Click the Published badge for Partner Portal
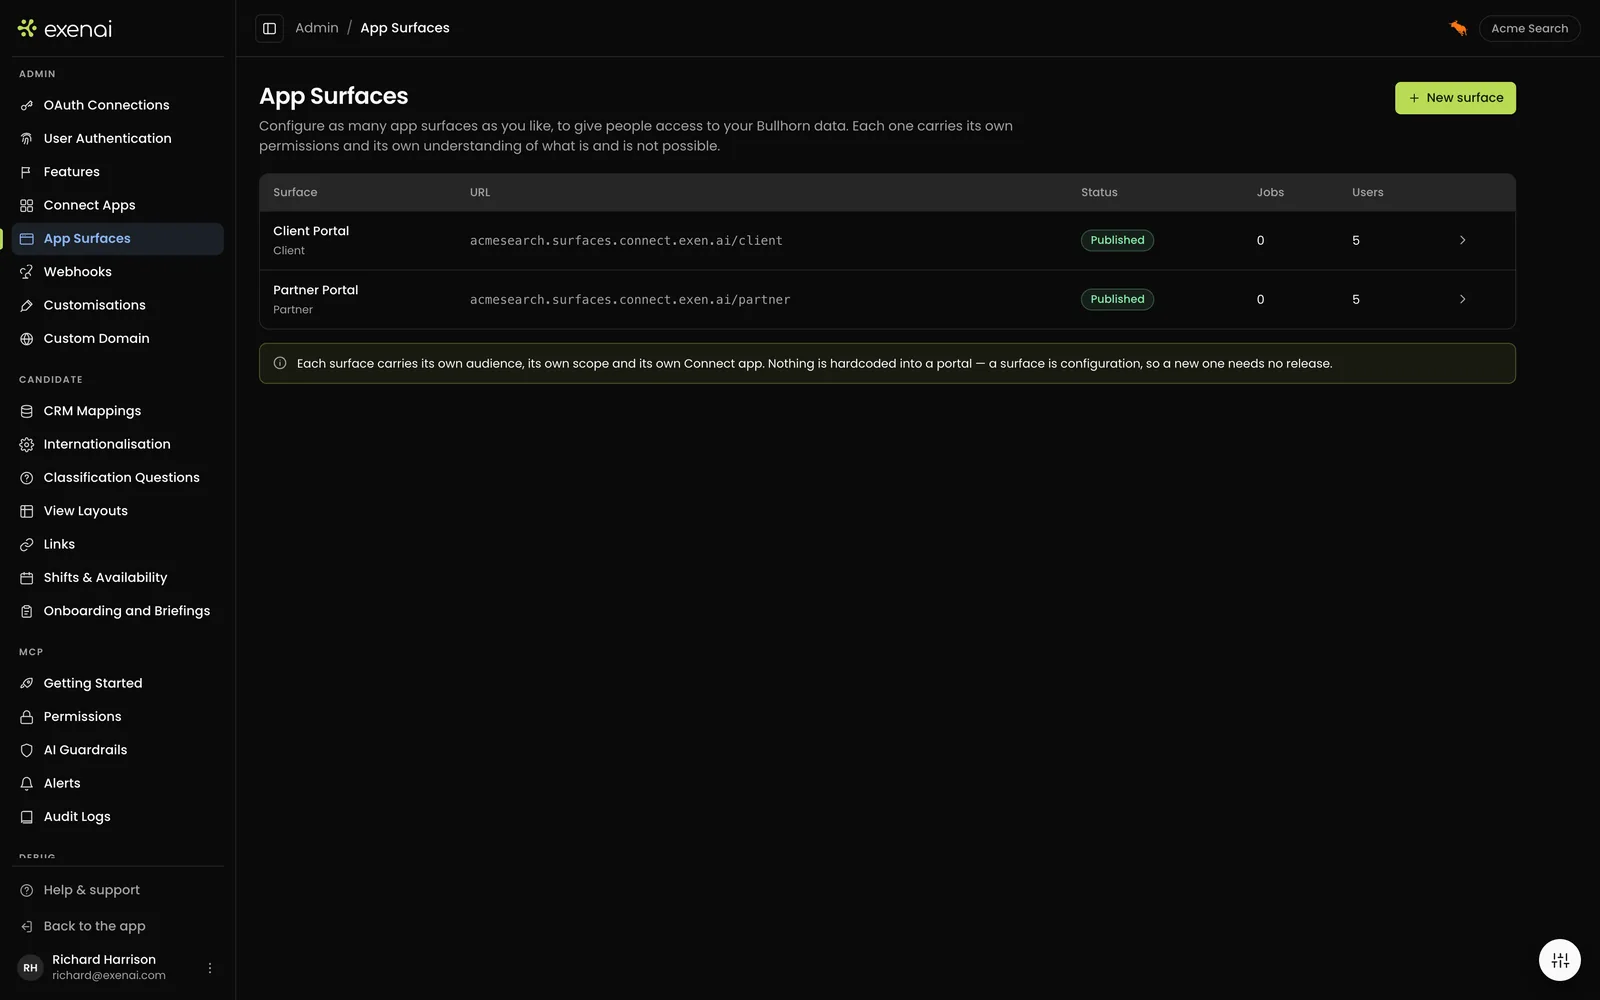The width and height of the screenshot is (1600, 1000). [1117, 299]
